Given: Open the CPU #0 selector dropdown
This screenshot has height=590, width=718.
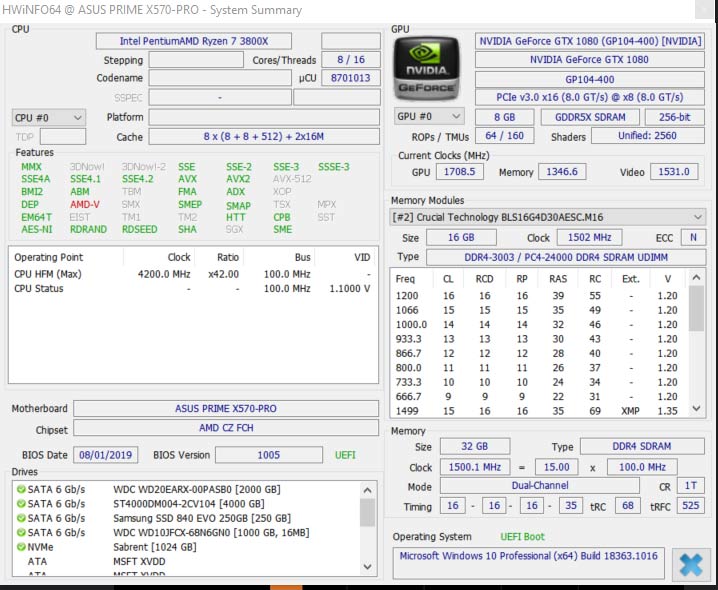Looking at the screenshot, I should 48,117.
